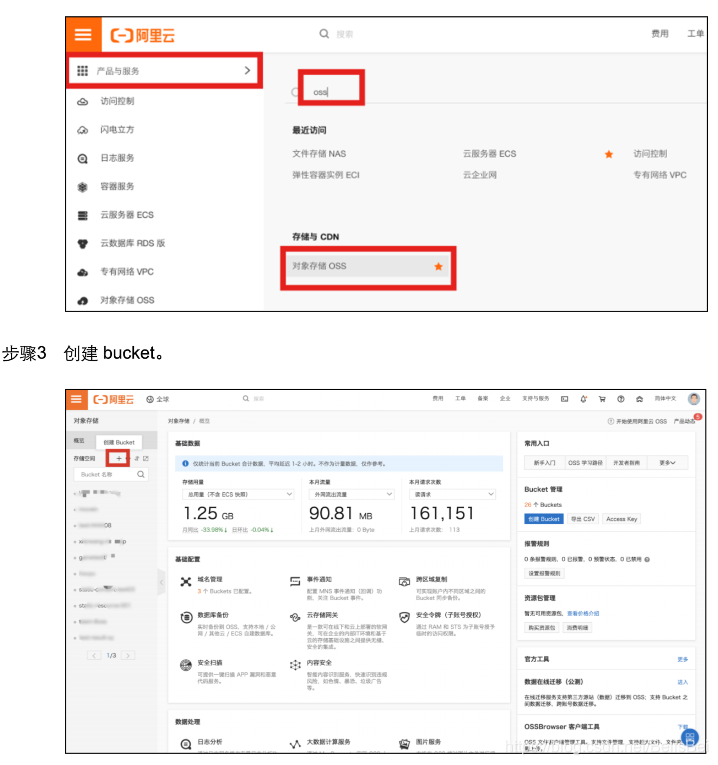
Task: Open 容器服务 in the left sidebar
Action: [x=117, y=186]
